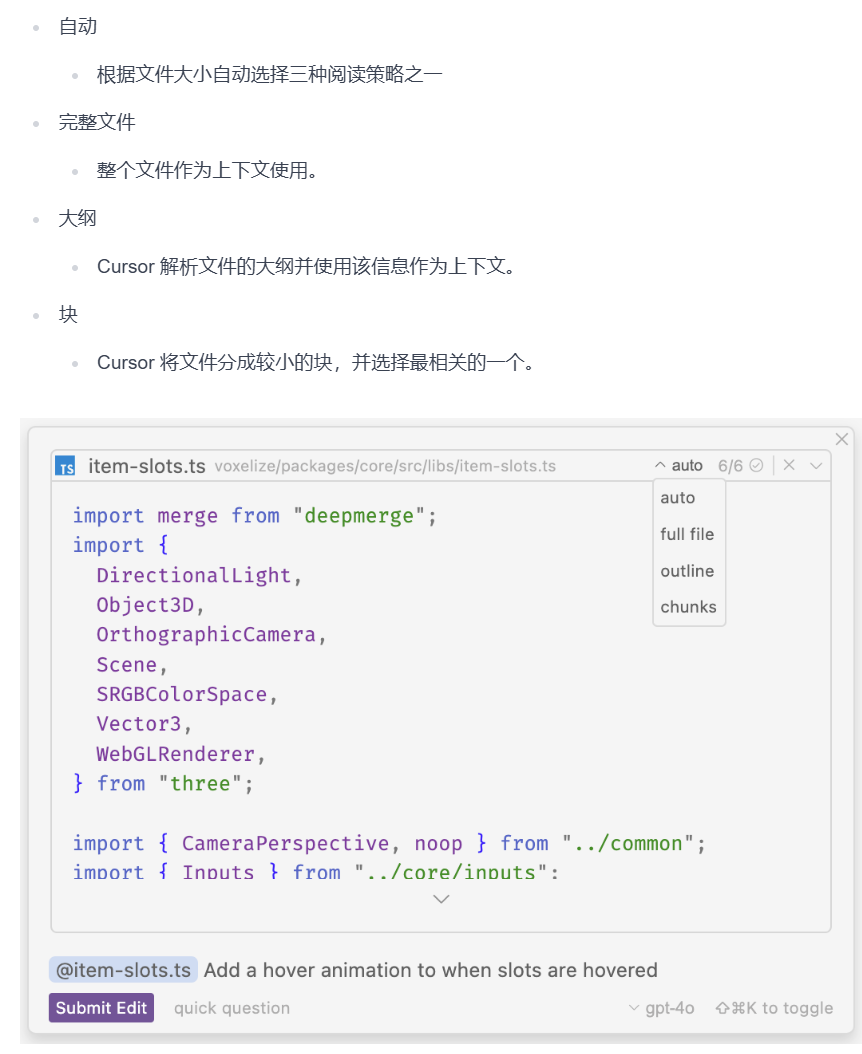The height and width of the screenshot is (1054, 862).
Task: Click the quick question button
Action: tap(232, 1008)
